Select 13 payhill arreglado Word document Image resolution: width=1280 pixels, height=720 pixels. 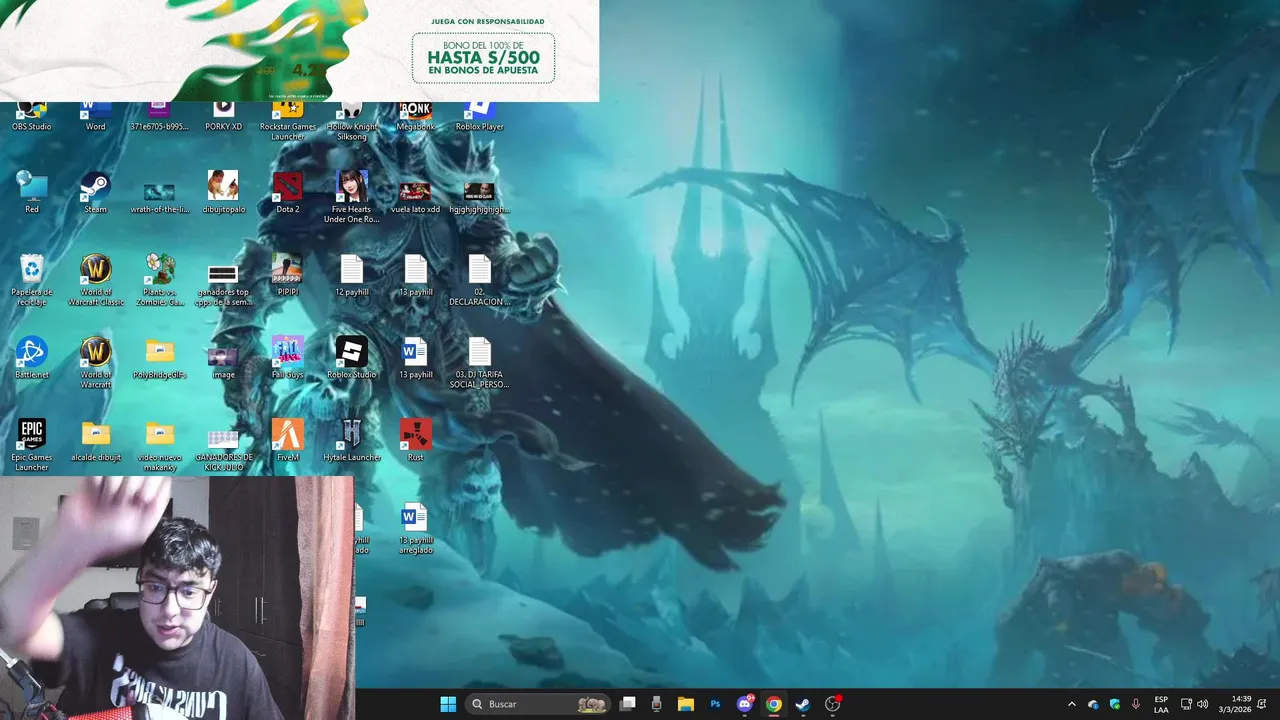(415, 529)
